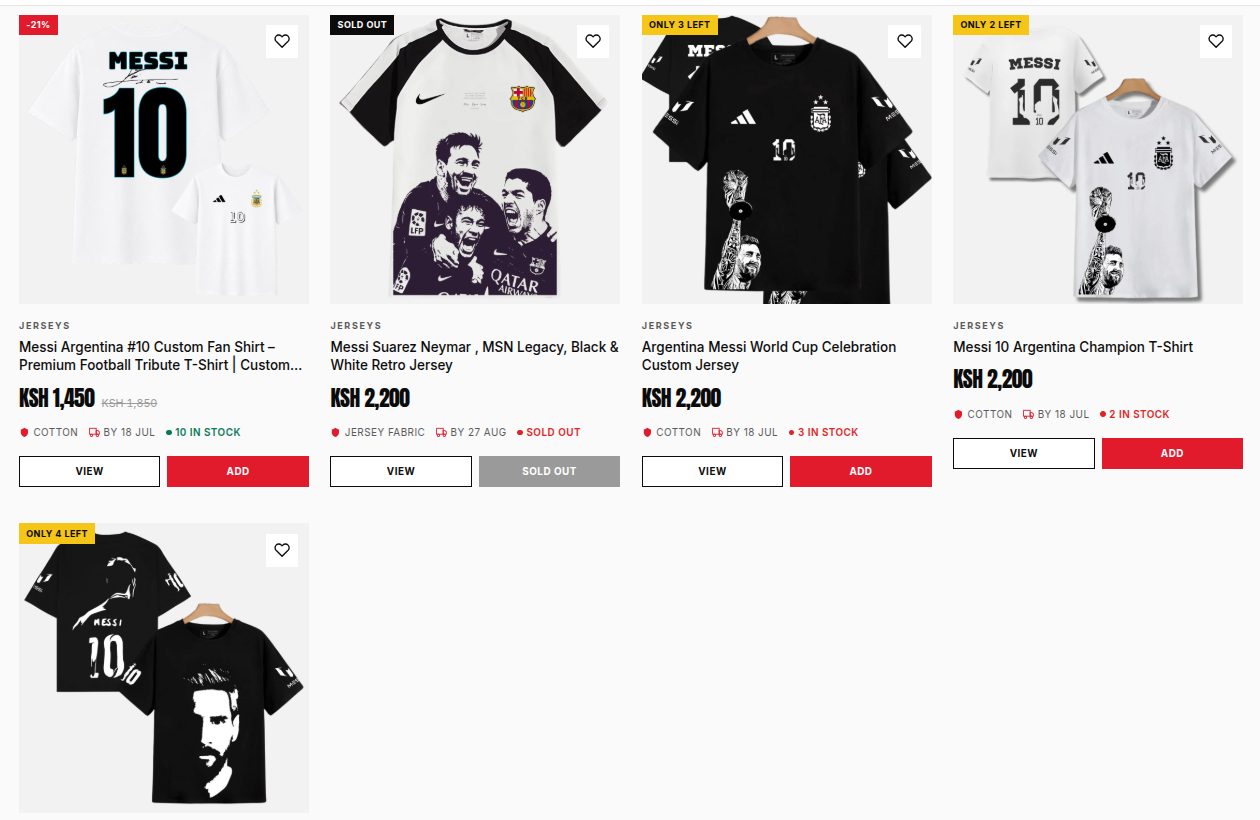Screen dimensions: 1260x820
Task: Click the 'Only 3 Left' yellow badge
Action: coord(680,24)
